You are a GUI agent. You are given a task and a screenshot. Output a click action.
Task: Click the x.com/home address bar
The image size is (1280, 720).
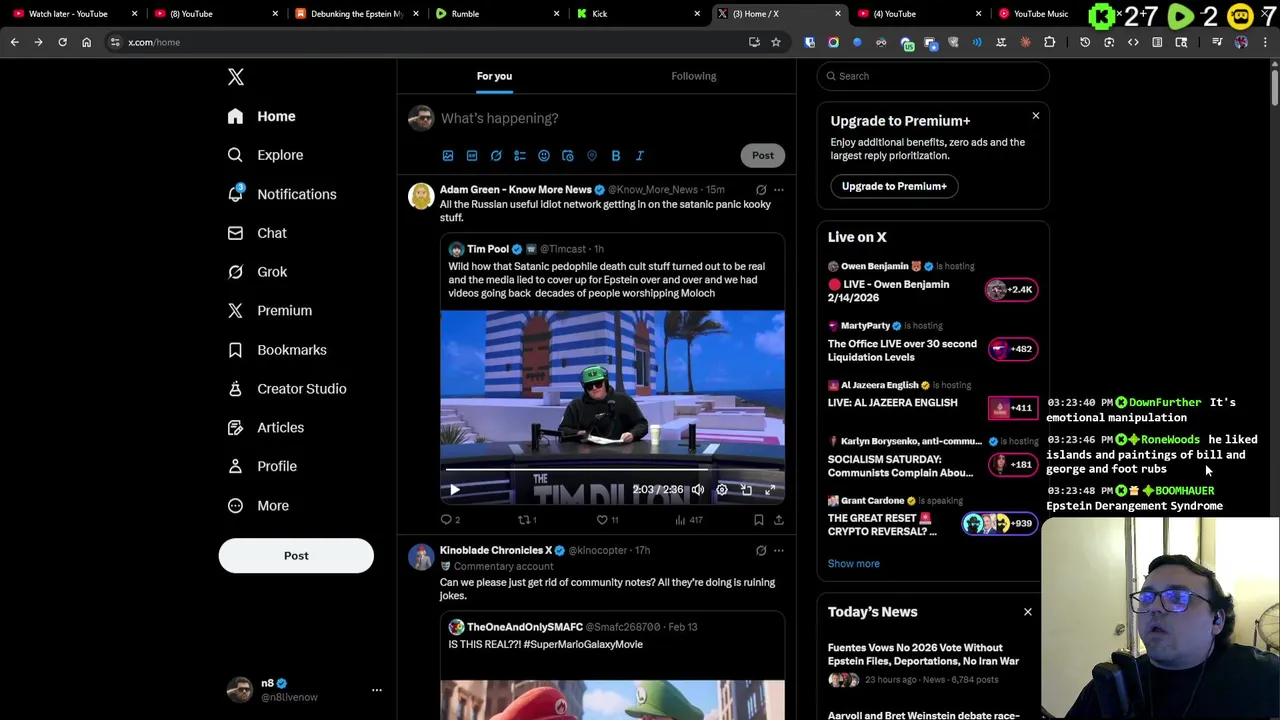click(x=430, y=42)
